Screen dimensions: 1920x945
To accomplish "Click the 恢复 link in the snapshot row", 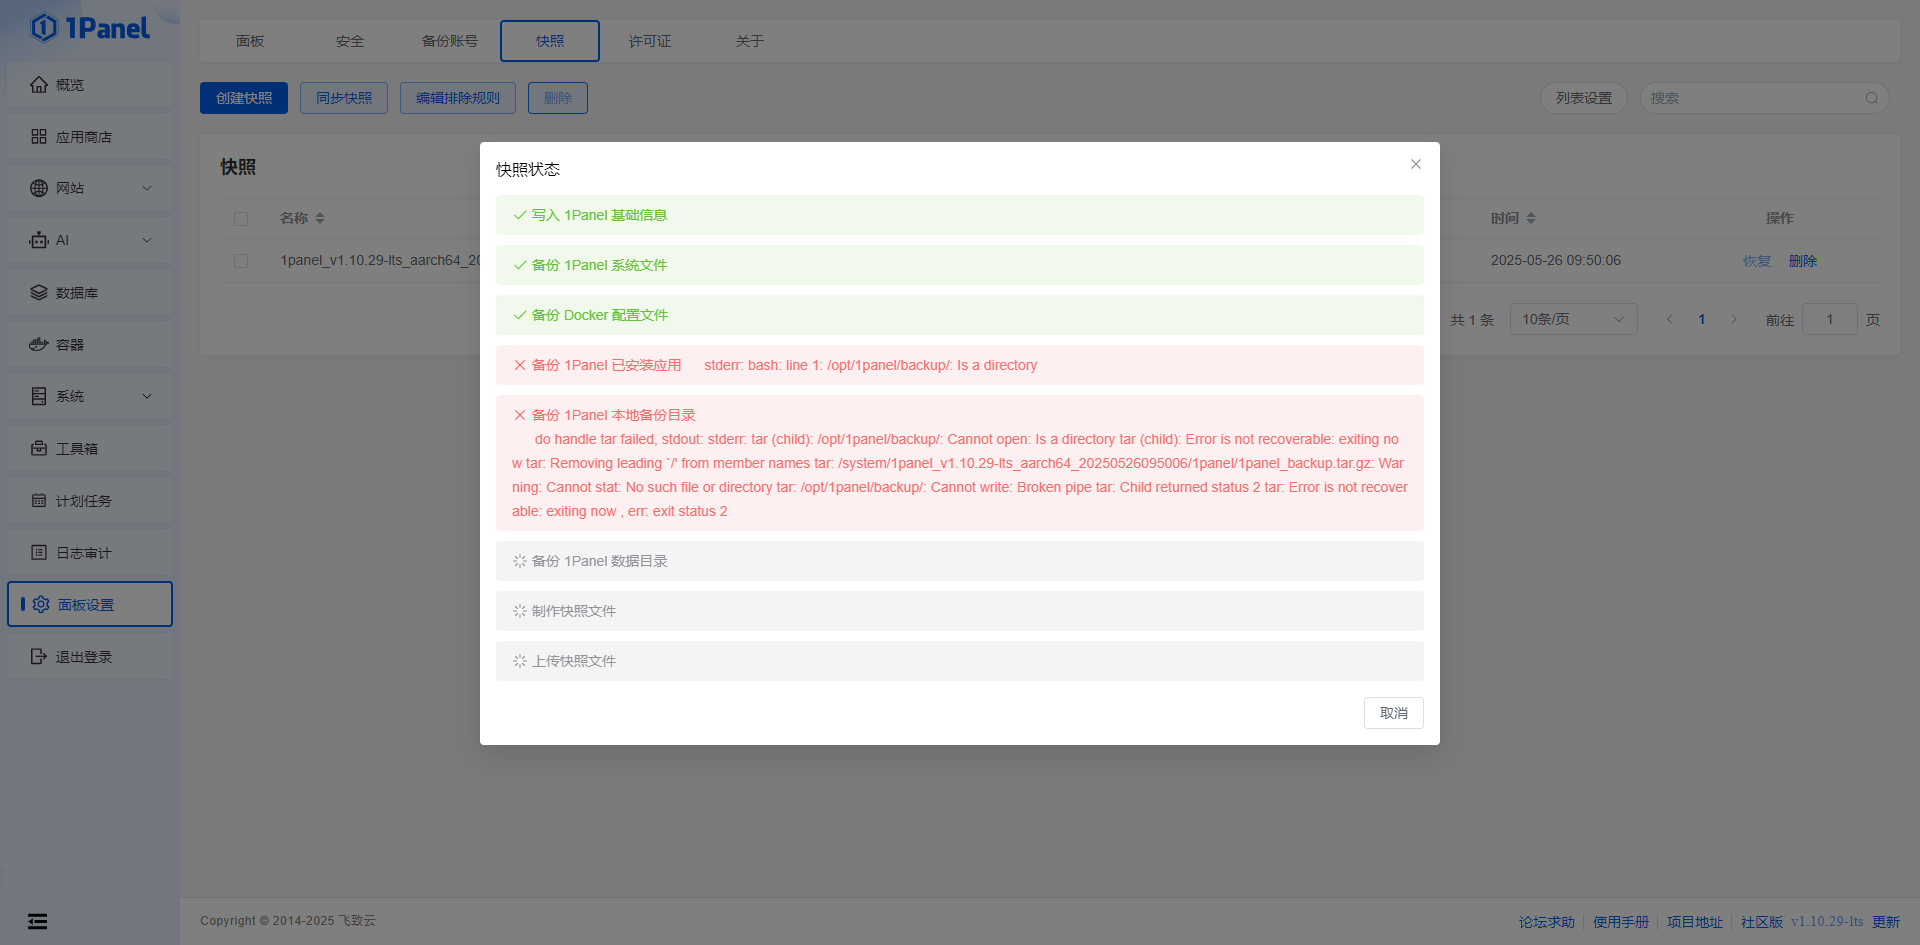I will (1757, 261).
